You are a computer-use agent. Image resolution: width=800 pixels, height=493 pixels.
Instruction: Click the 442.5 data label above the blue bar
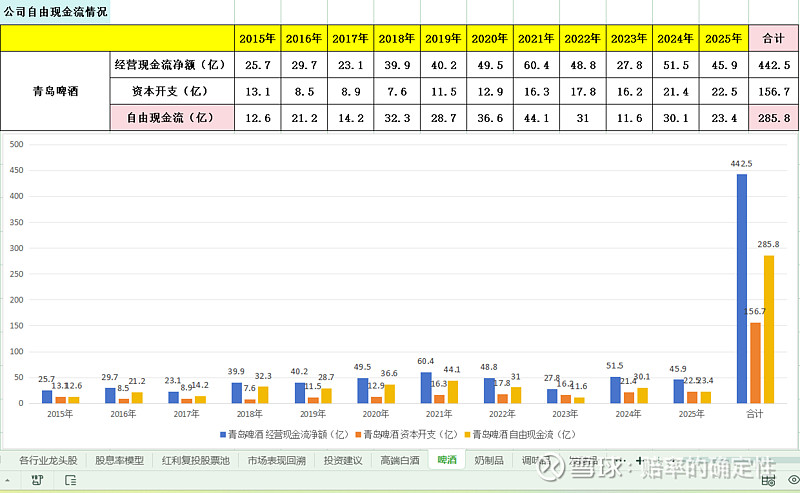(x=741, y=164)
